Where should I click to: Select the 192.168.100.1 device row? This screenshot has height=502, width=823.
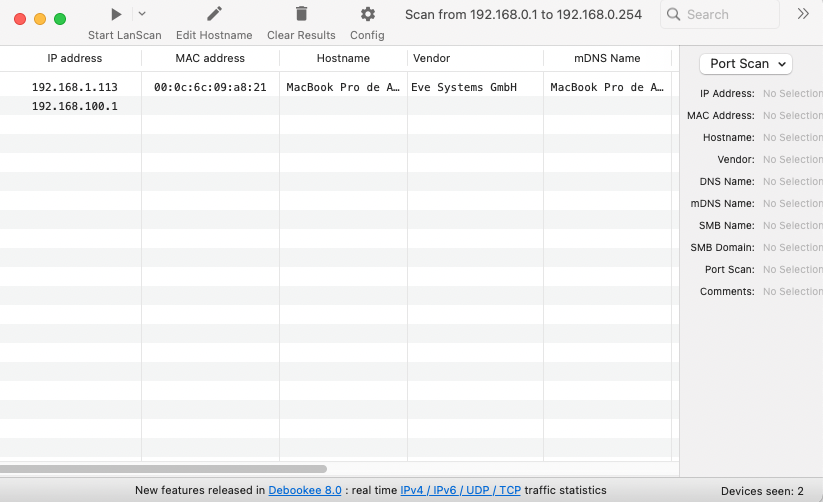click(x=75, y=106)
